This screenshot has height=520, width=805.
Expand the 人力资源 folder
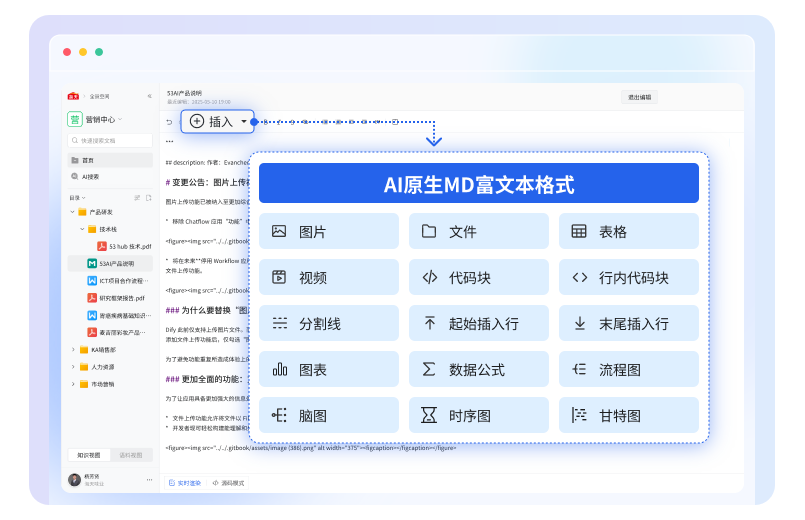tap(73, 367)
